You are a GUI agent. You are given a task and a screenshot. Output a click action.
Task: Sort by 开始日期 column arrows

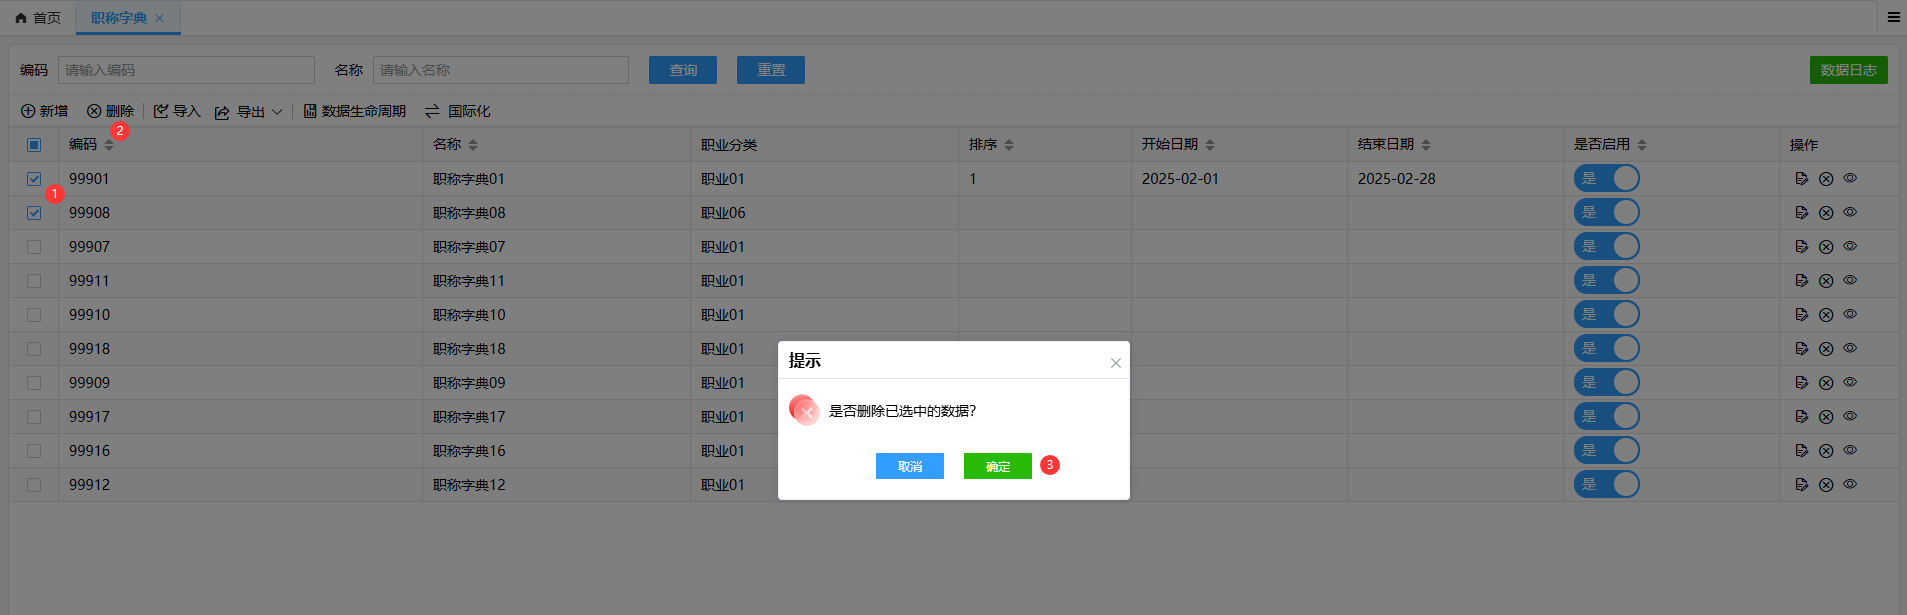(x=1210, y=145)
